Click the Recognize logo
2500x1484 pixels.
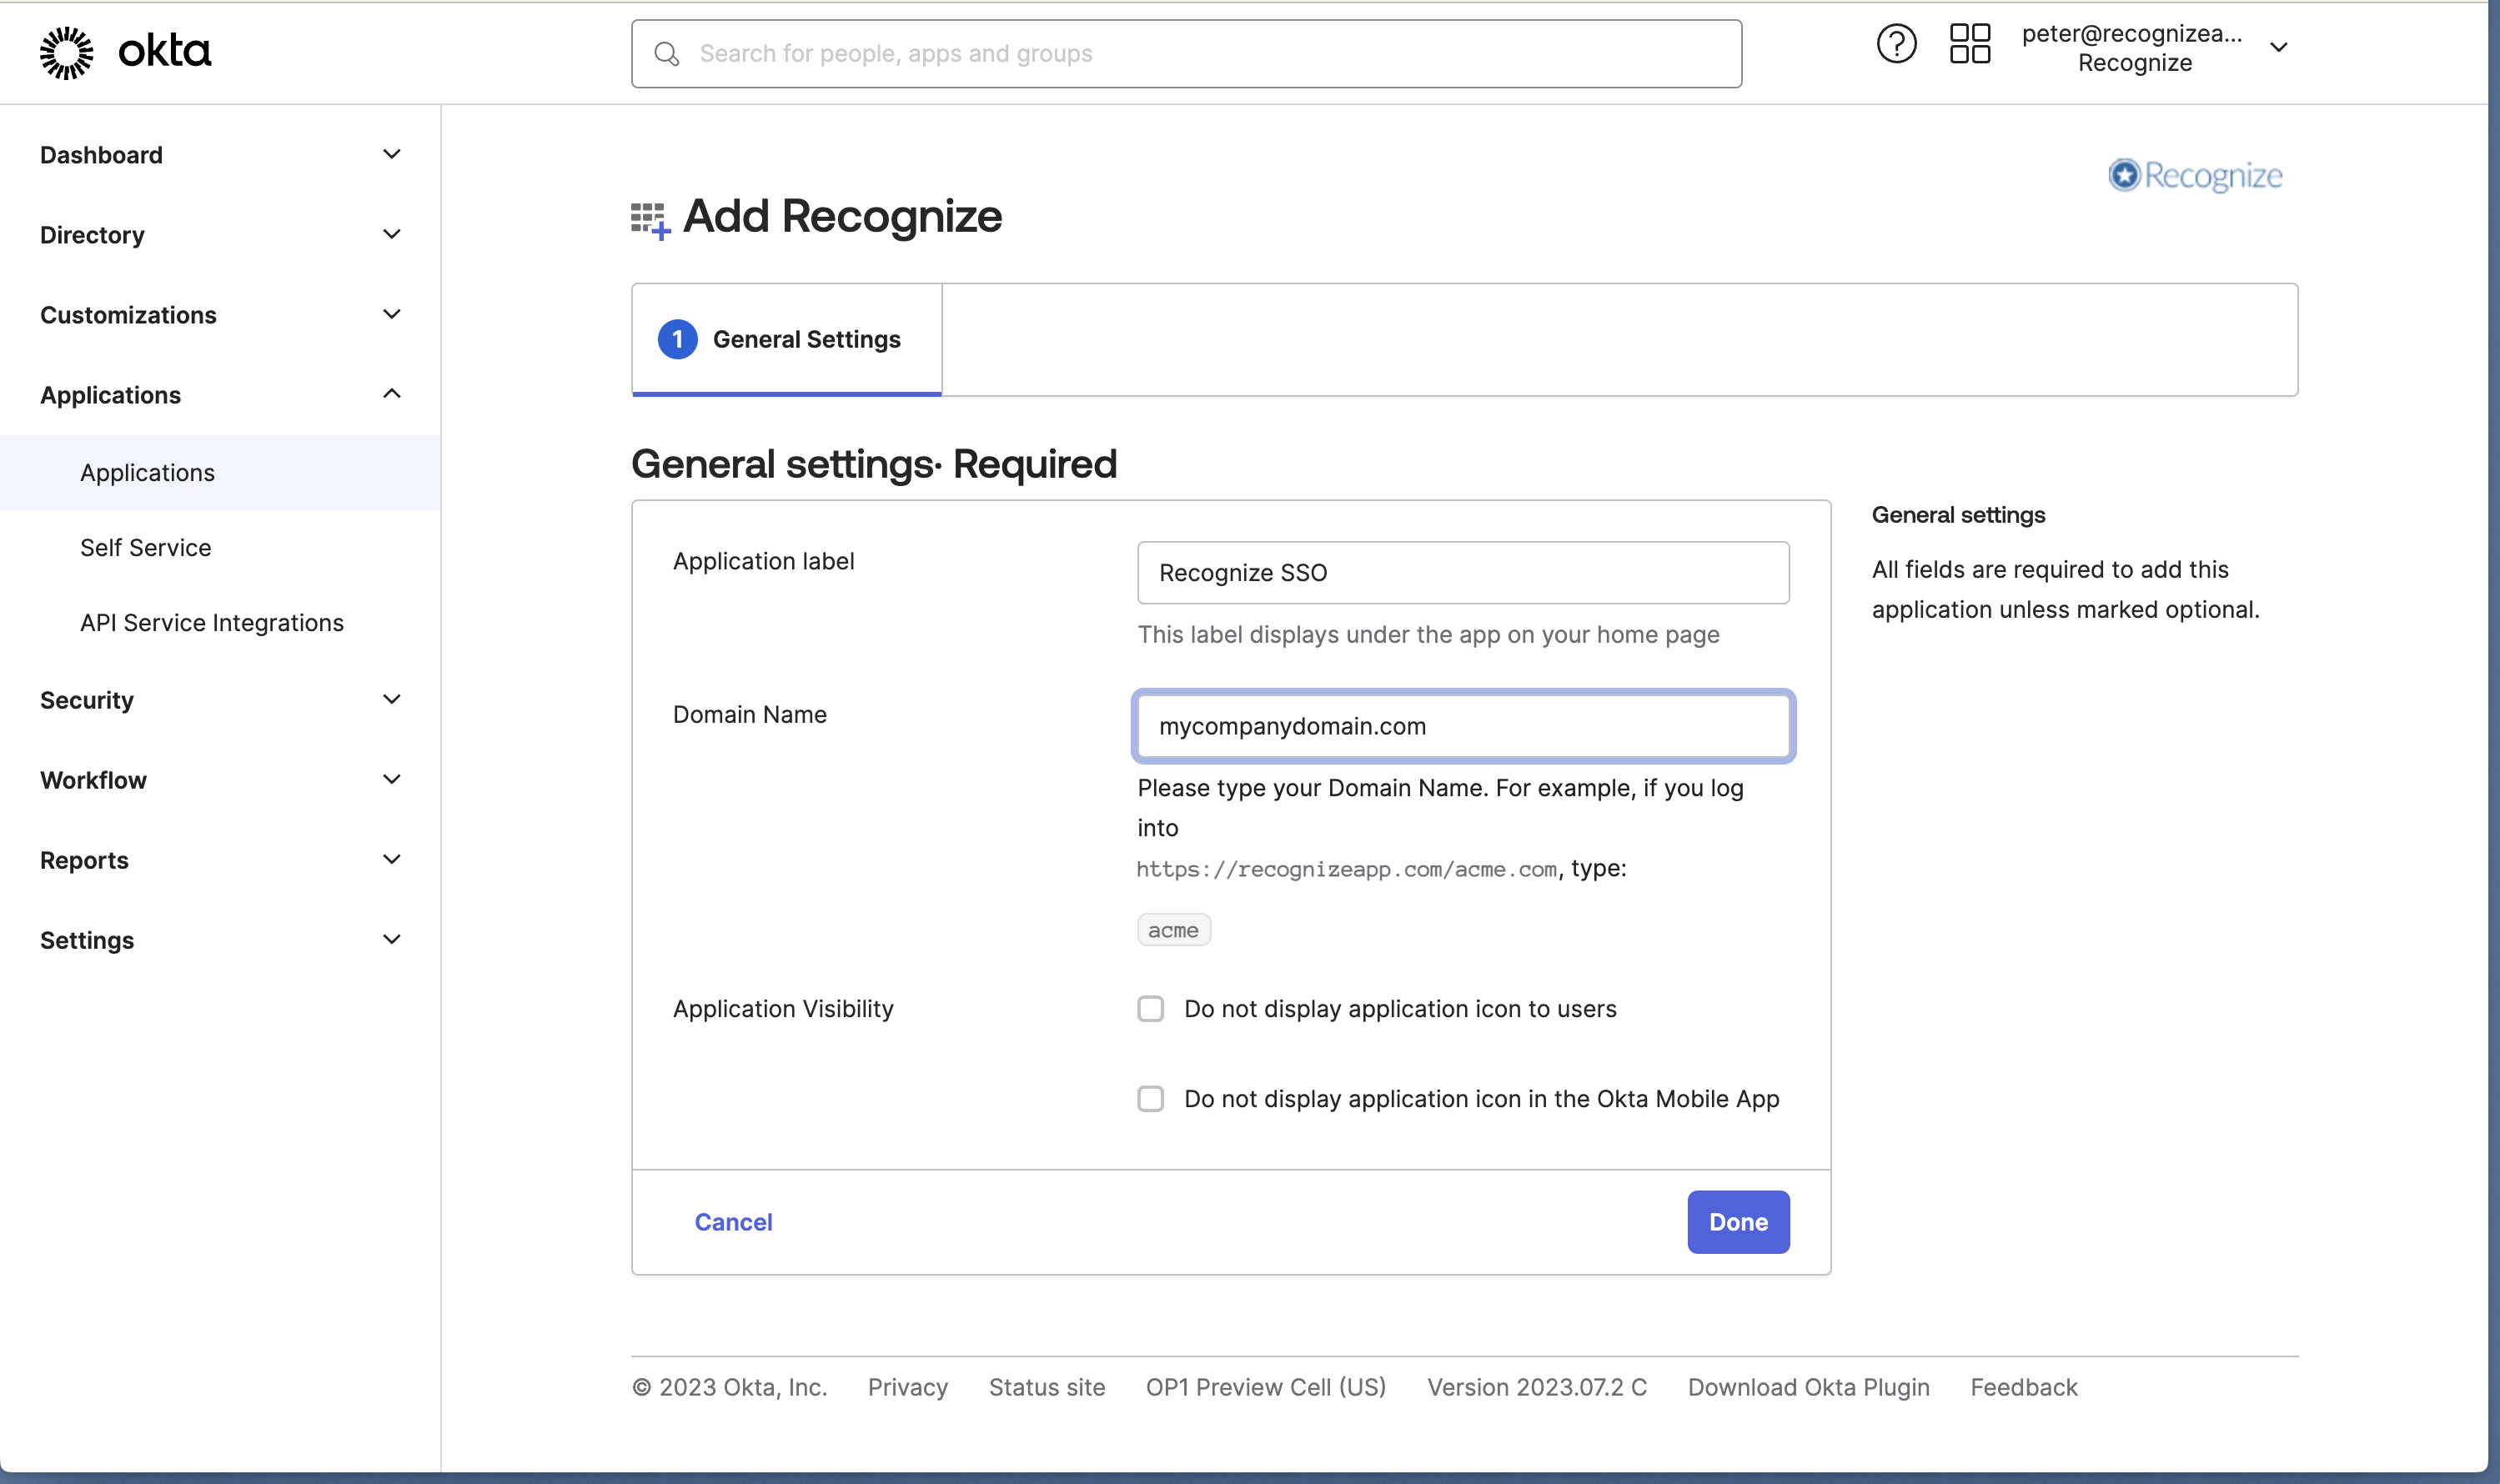(2195, 175)
